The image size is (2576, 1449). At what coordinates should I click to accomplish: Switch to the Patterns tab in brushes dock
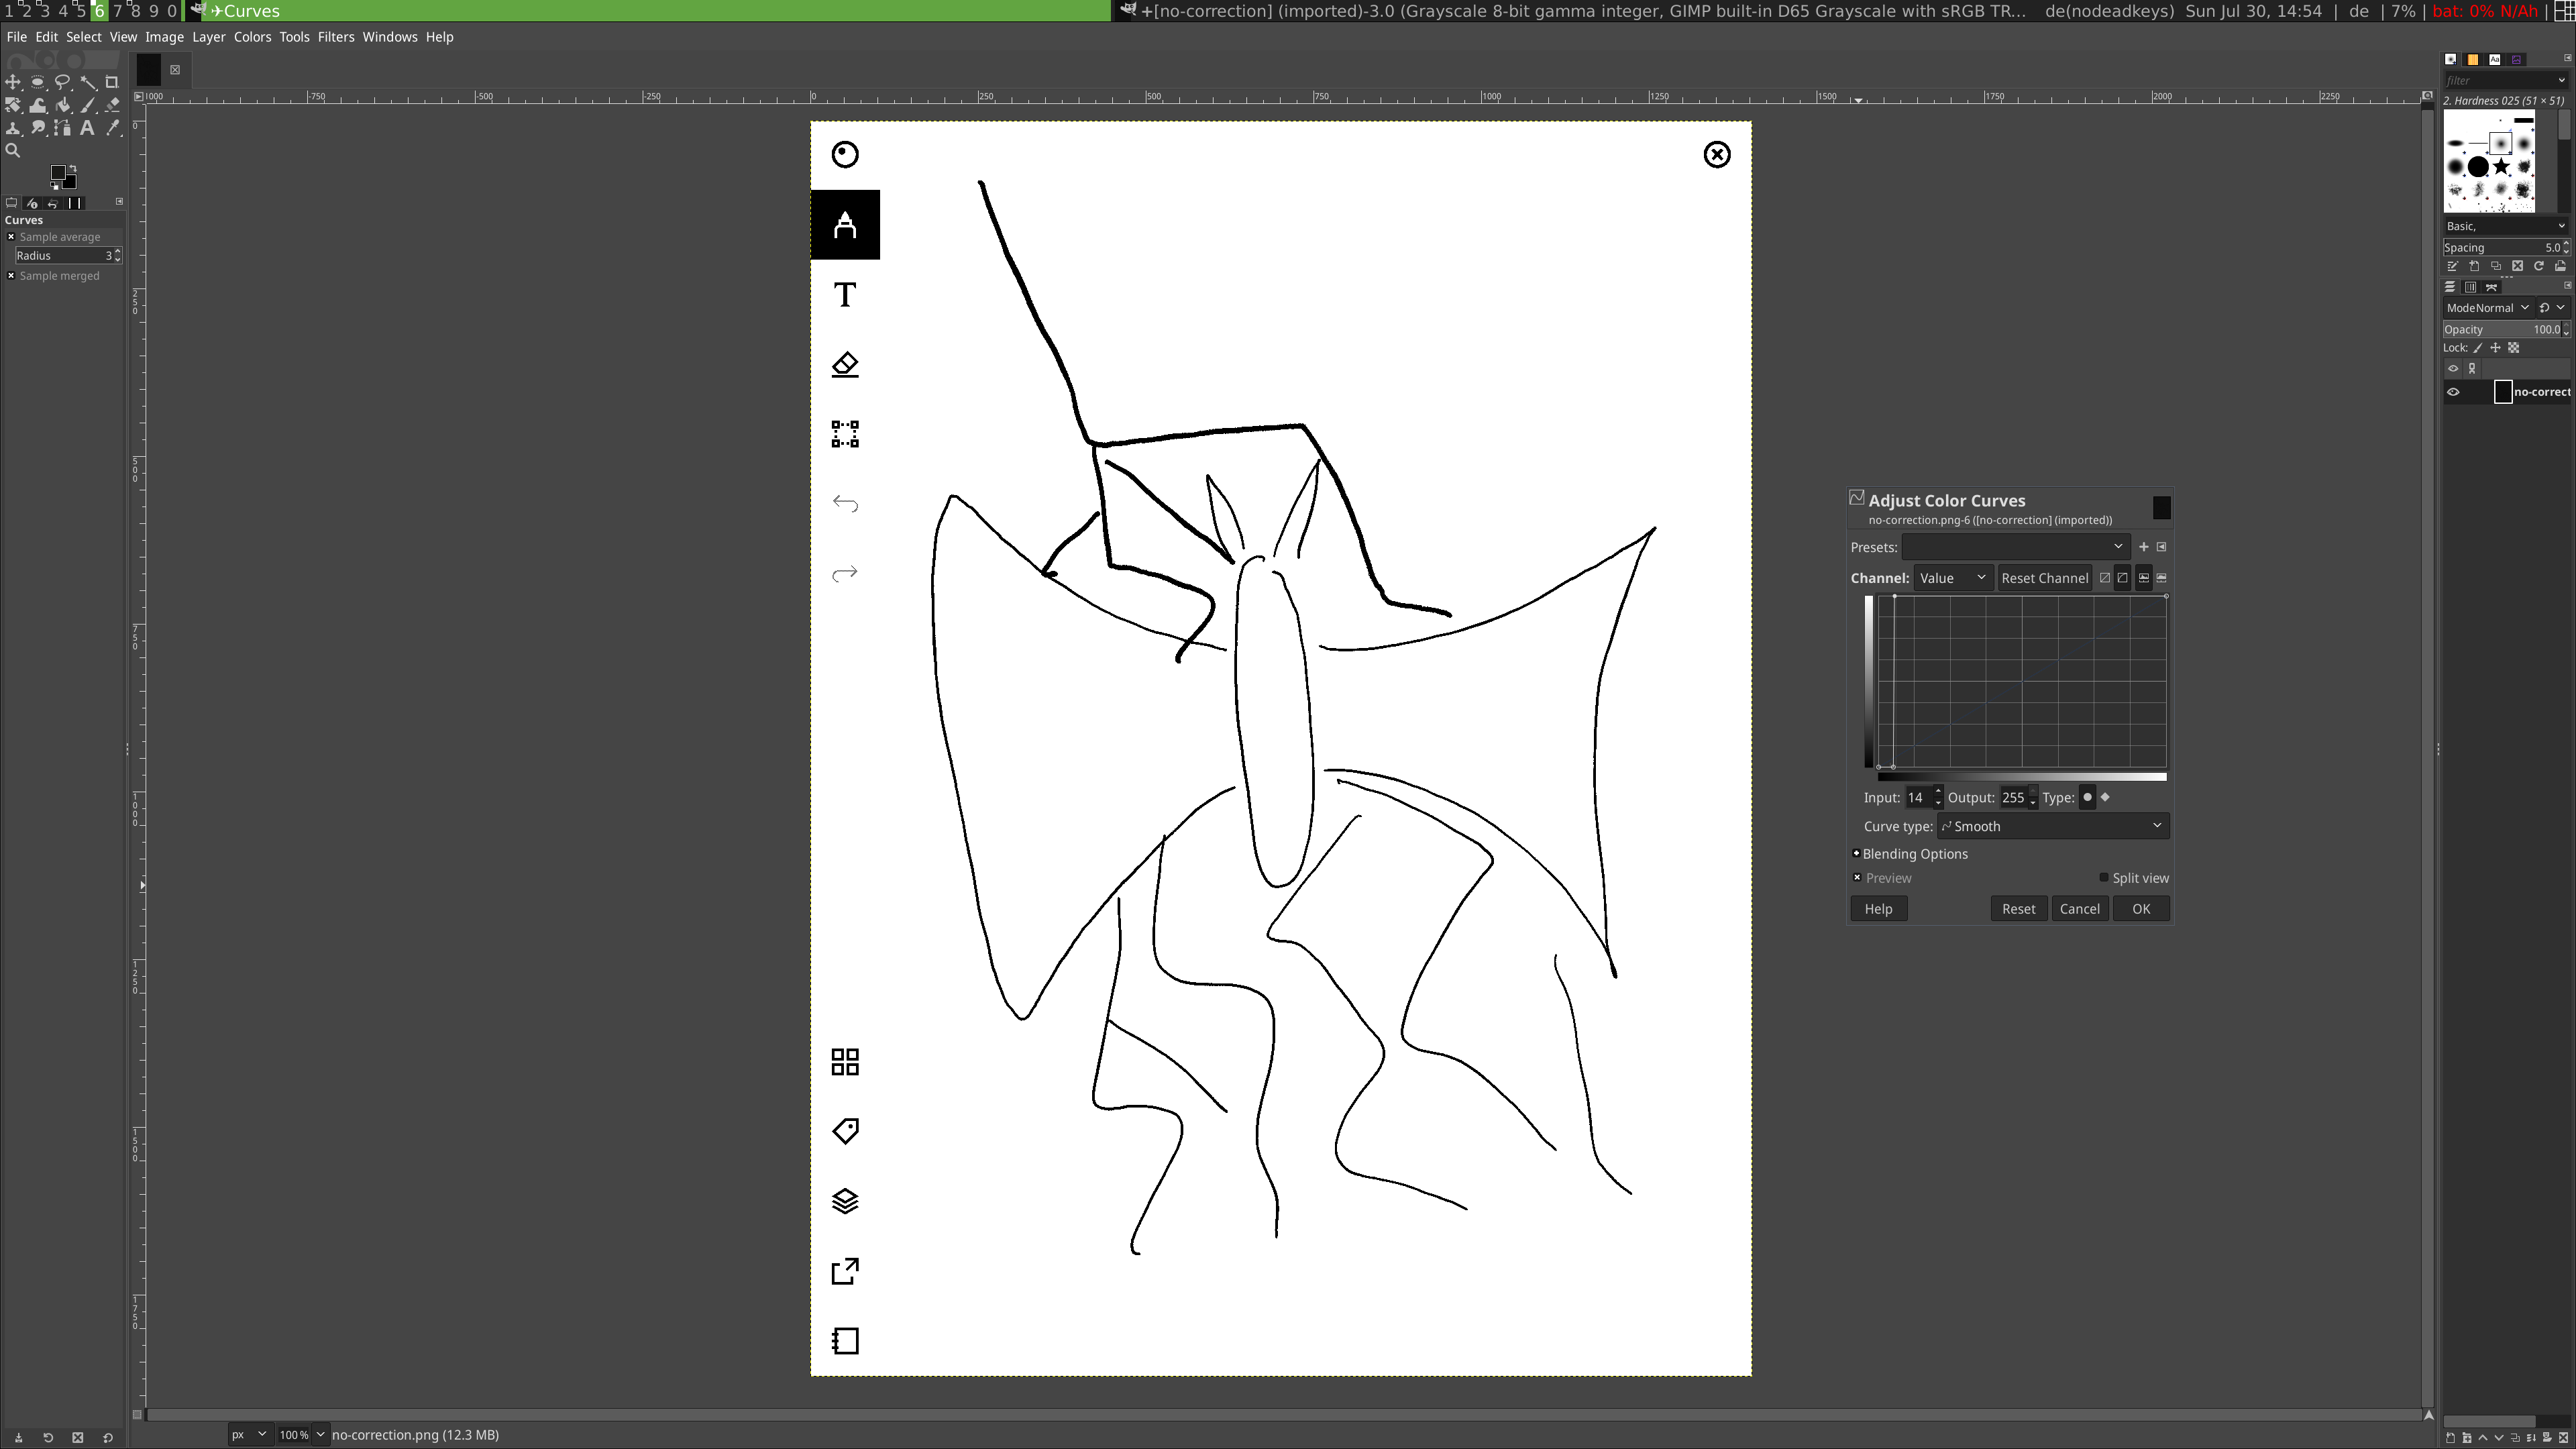[2473, 60]
